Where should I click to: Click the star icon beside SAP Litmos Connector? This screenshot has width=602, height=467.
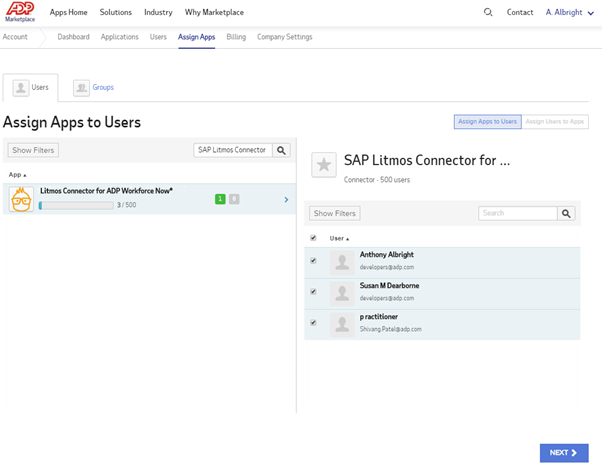coord(324,165)
